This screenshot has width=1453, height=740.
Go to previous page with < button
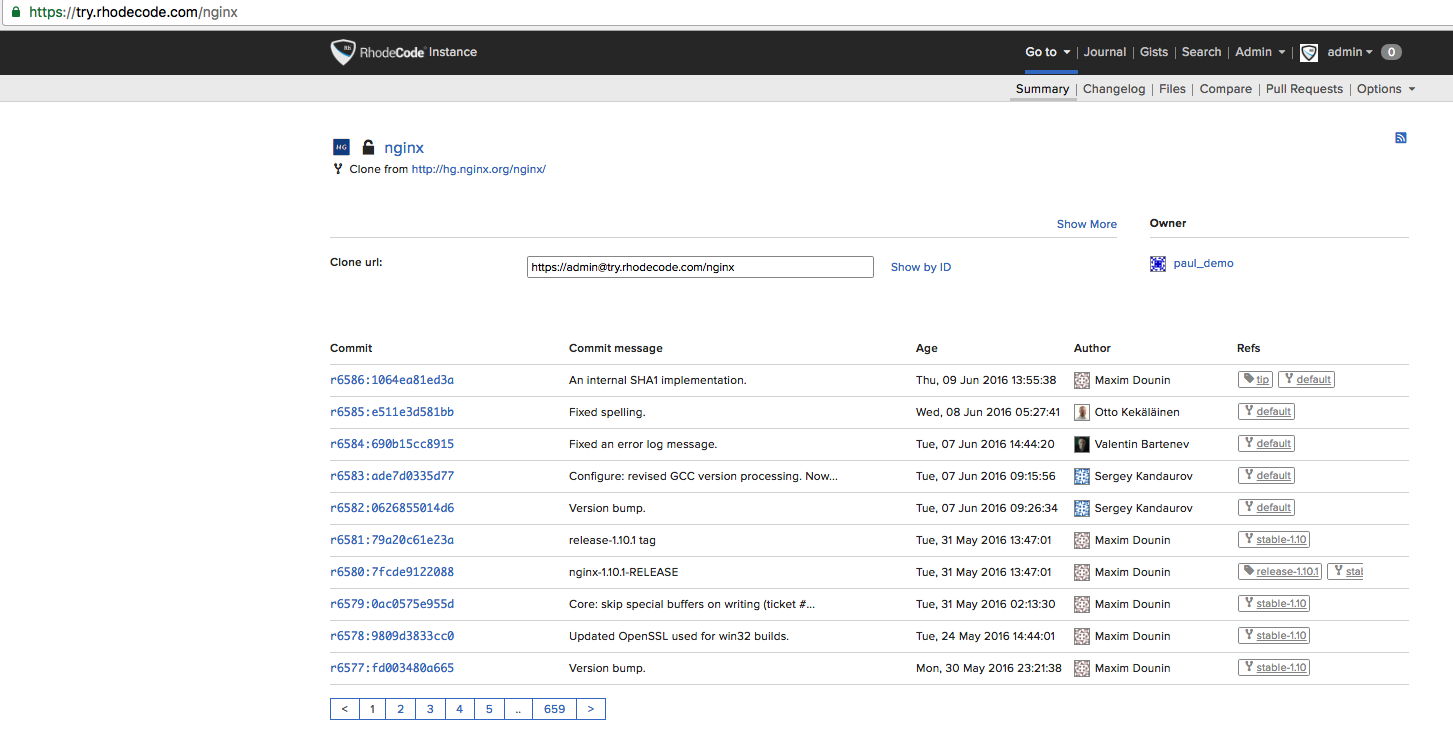[344, 709]
